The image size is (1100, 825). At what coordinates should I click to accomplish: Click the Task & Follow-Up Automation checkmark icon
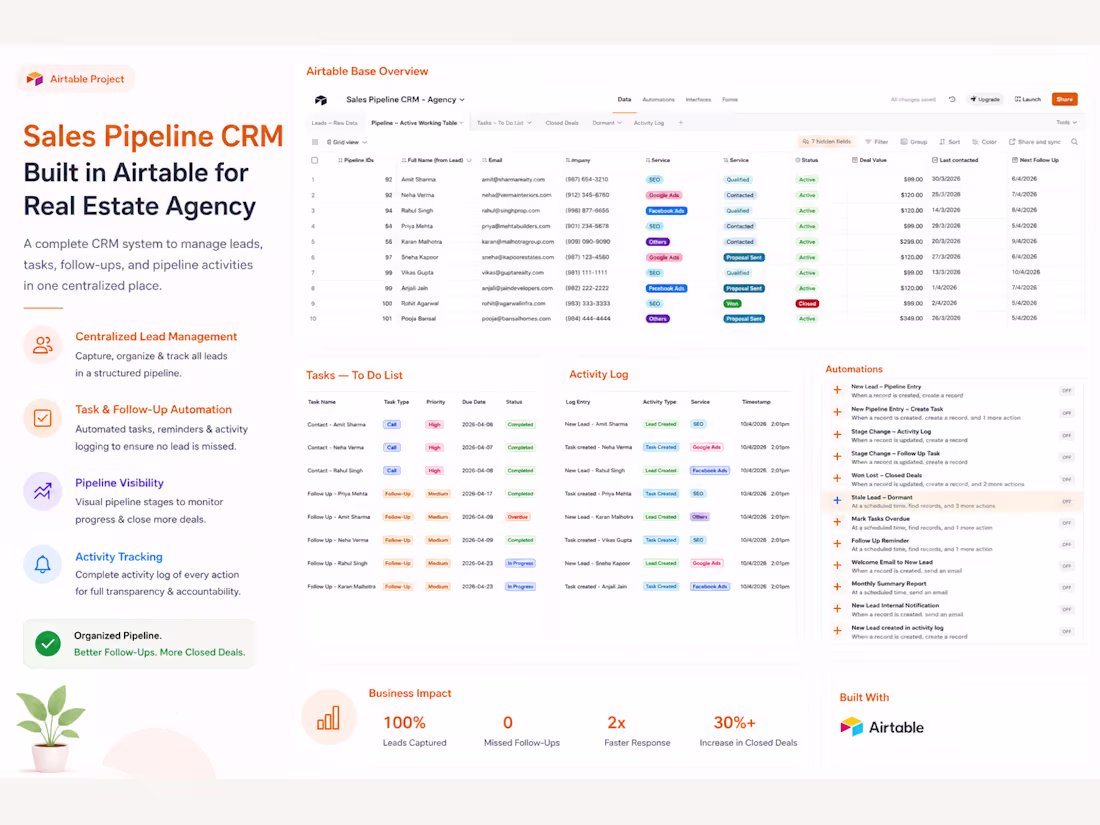(x=43, y=418)
